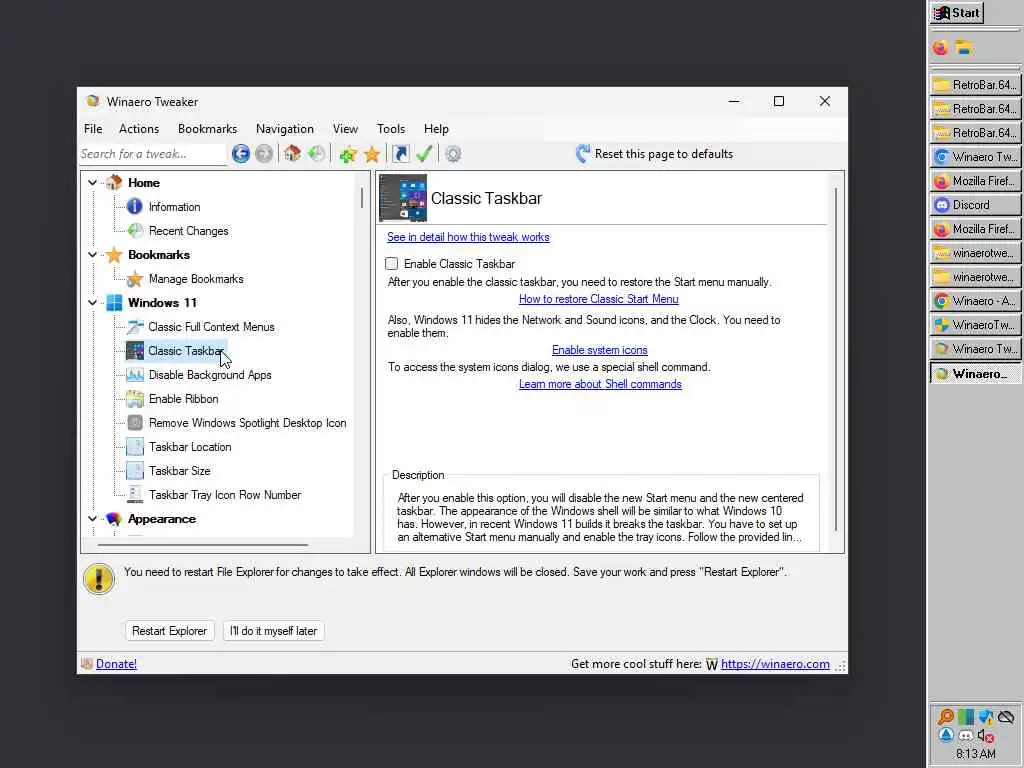This screenshot has width=1024, height=768.
Task: Click the crossed-out cloud tray icon
Action: click(1006, 717)
